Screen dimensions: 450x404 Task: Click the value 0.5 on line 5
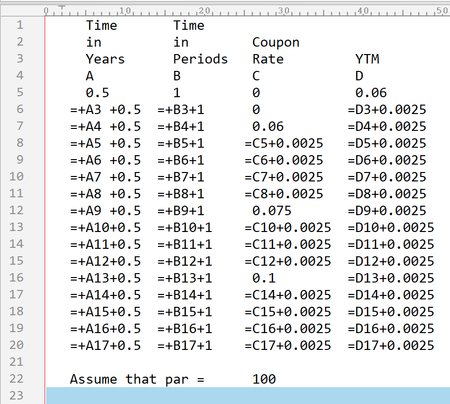pos(97,93)
